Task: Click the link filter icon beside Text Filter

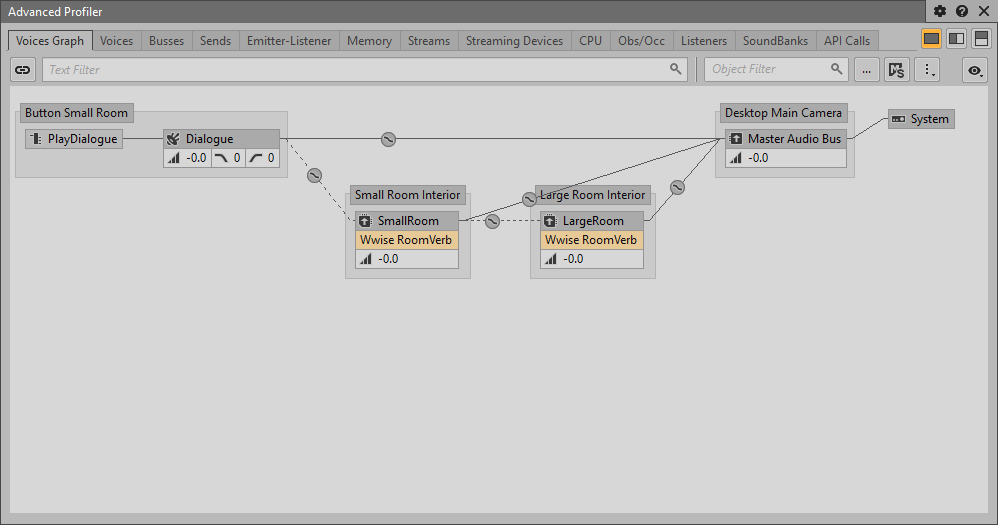Action: pos(23,70)
